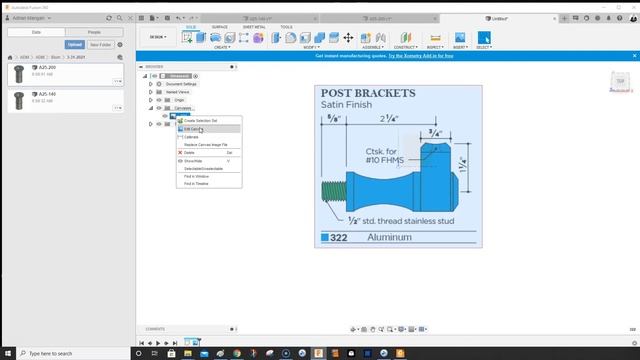This screenshot has width=640, height=360.
Task: Open data panel settings gear
Action: 120,44
